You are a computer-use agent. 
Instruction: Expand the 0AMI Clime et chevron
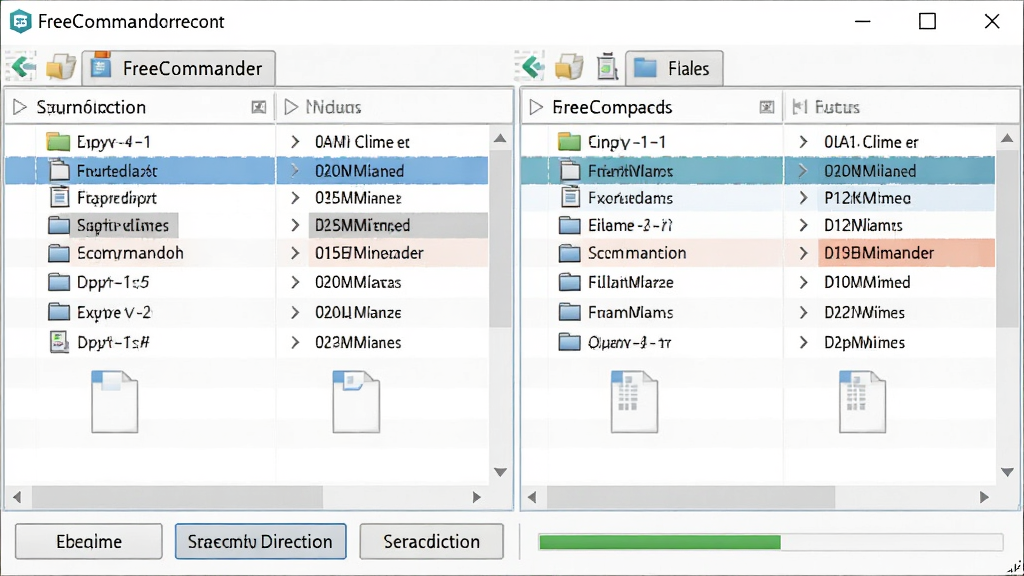[x=295, y=142]
